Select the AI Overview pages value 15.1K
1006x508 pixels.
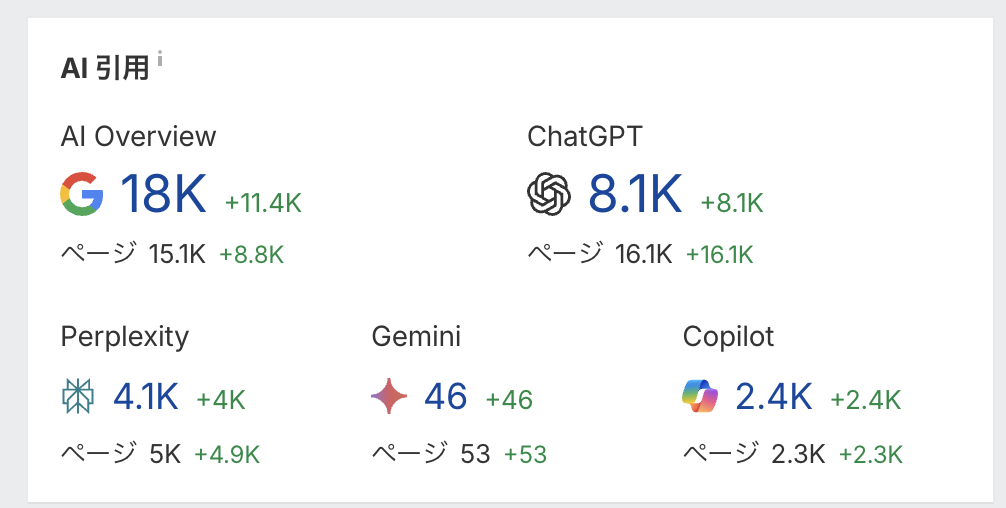[177, 254]
